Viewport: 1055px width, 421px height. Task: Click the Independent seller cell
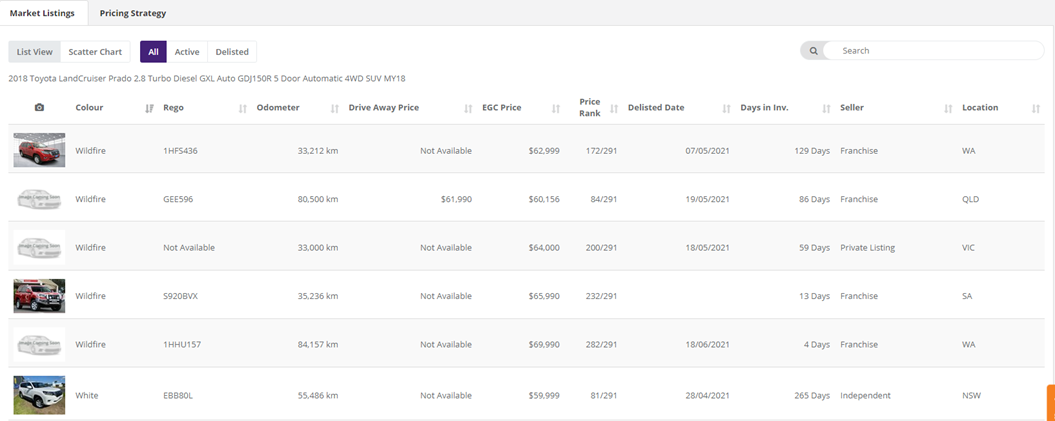pos(865,396)
